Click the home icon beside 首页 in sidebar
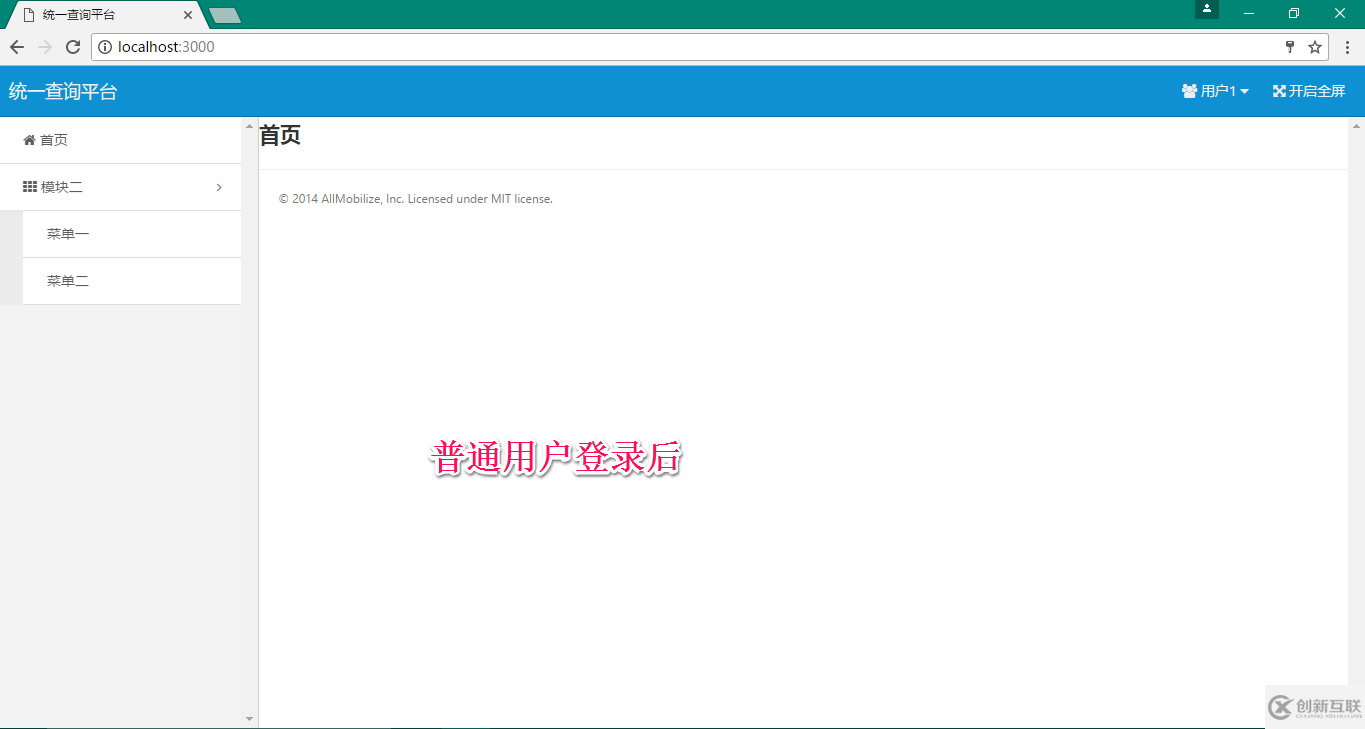 click(30, 140)
